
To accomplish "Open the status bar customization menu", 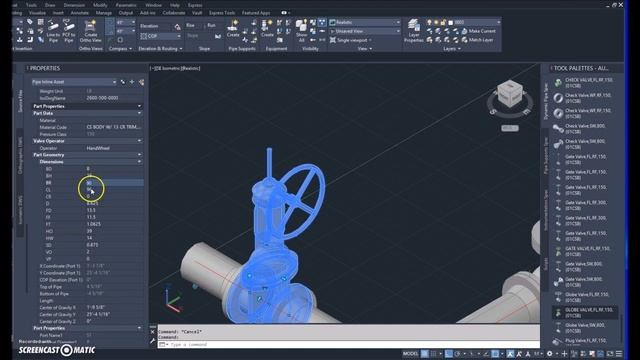I will coord(619,353).
